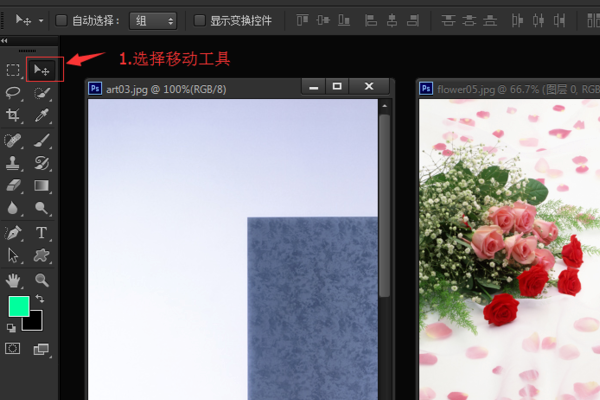
Task: Select the Eraser tool
Action: click(13, 185)
